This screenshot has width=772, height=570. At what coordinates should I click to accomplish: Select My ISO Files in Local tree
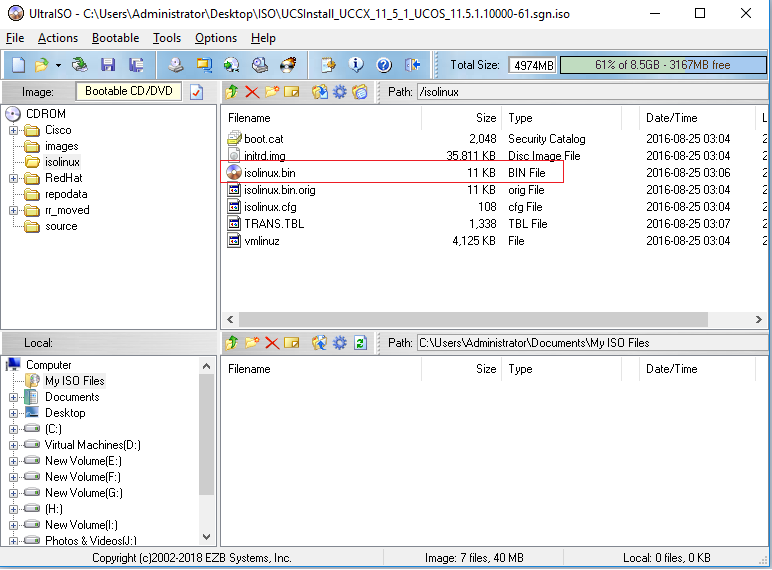pos(74,380)
